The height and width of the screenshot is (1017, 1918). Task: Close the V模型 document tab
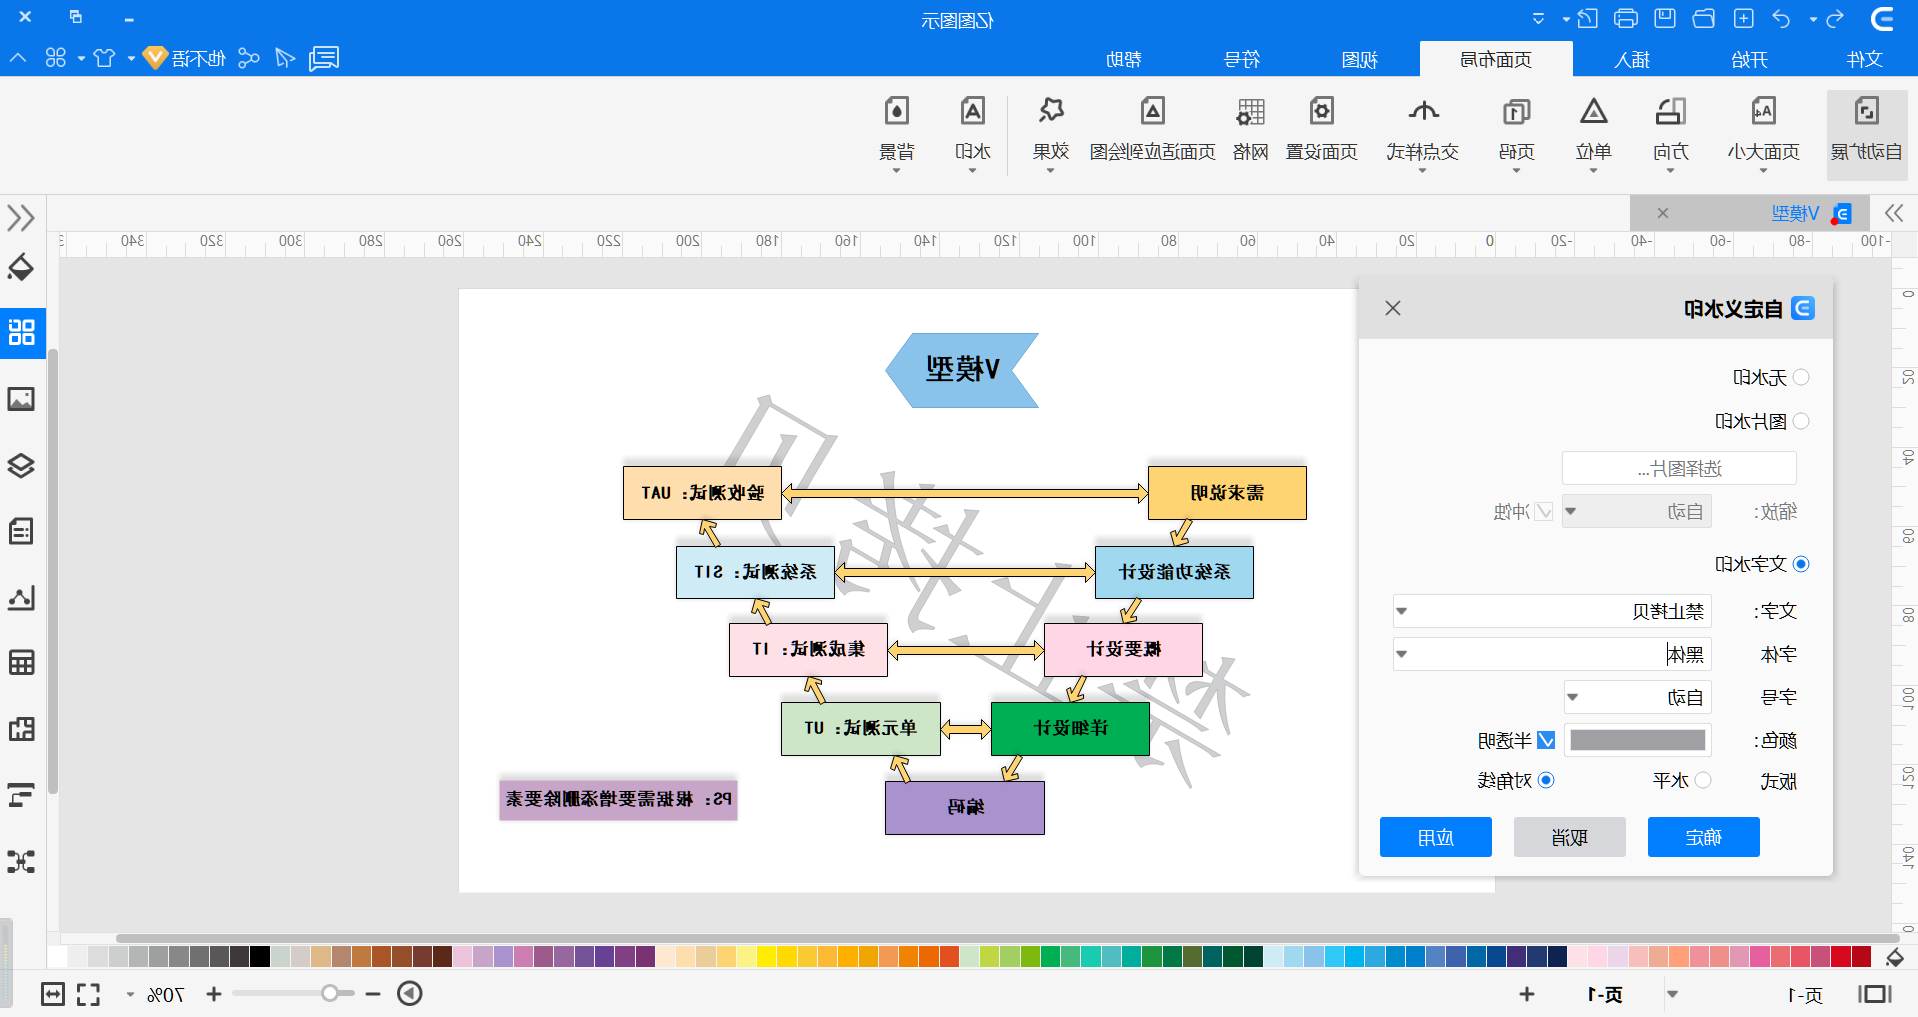[1662, 213]
